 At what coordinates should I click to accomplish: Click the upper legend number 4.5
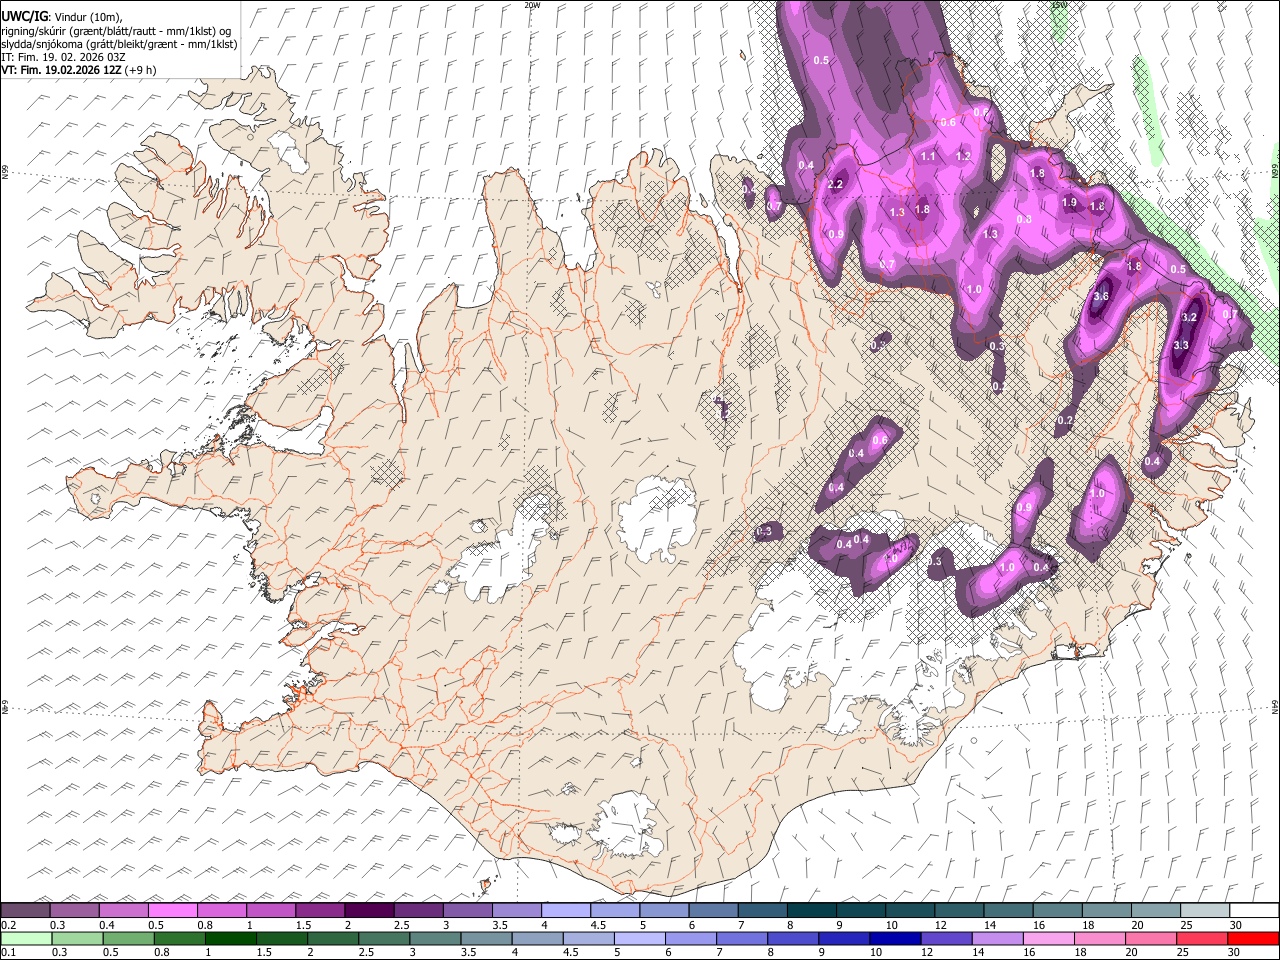point(598,925)
